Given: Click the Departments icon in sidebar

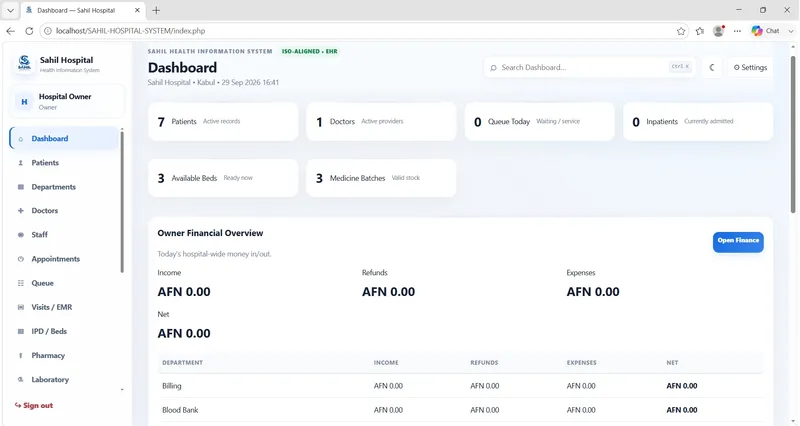Looking at the screenshot, I should [21, 187].
